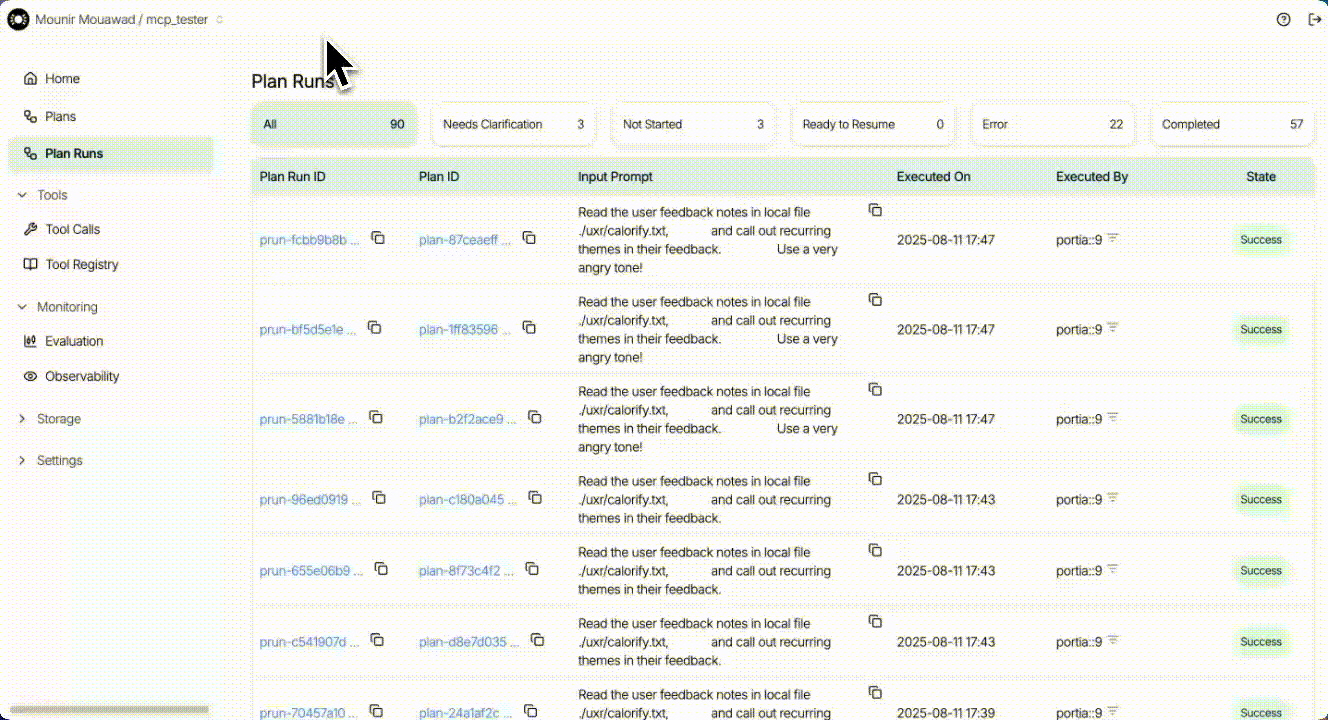
Task: Filter by executor in prun-655e06b9 row
Action: point(1112,568)
